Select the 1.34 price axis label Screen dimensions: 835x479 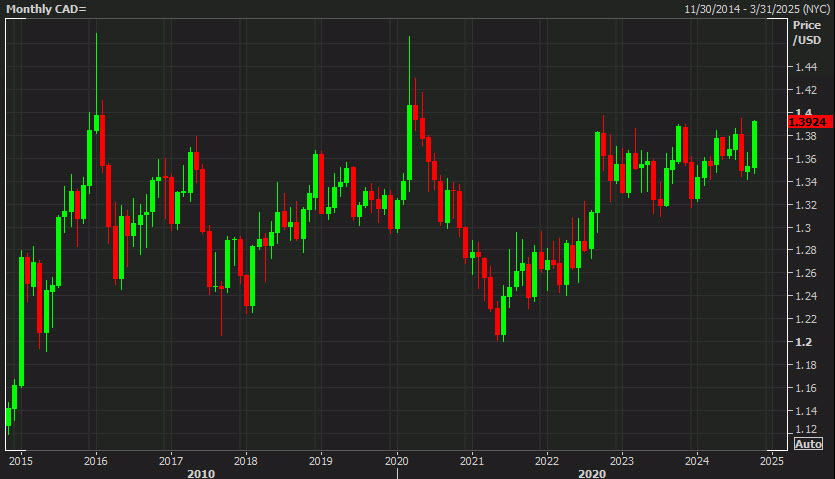pyautogui.click(x=806, y=182)
